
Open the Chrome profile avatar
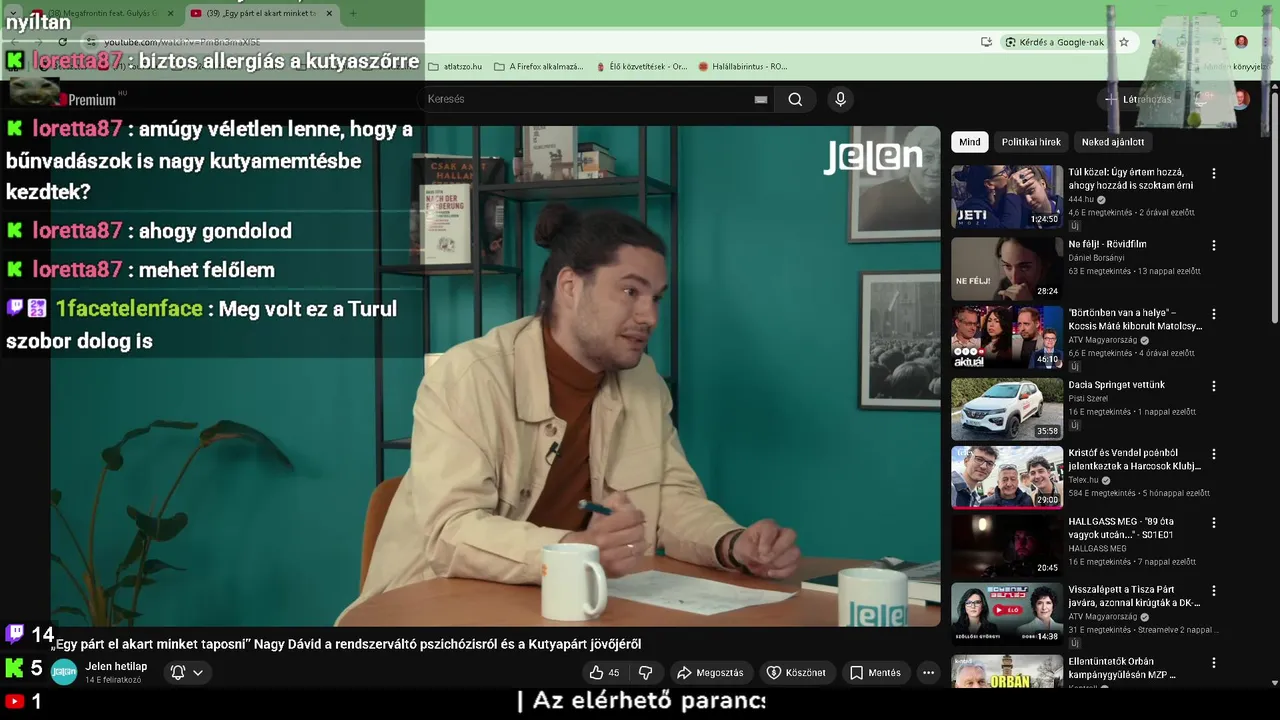tap(1241, 42)
